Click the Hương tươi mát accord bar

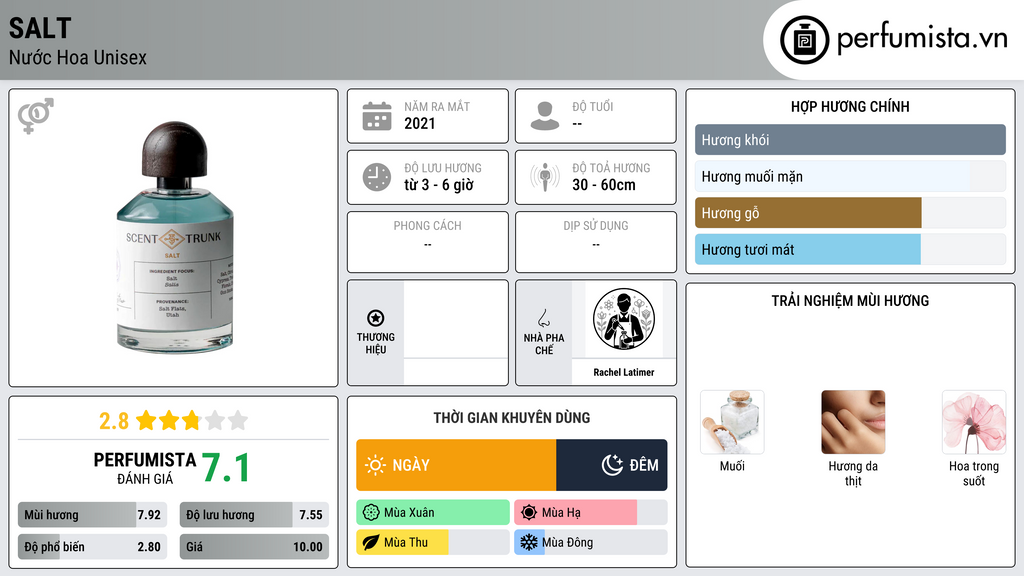tap(850, 249)
